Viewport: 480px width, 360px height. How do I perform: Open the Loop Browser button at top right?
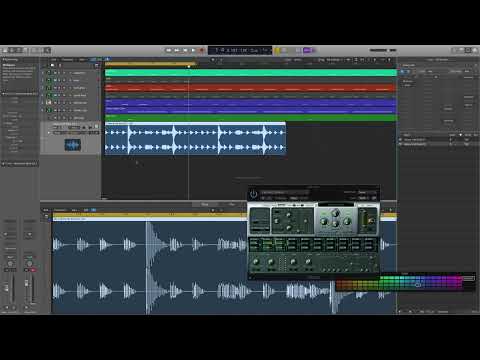[x=468, y=50]
